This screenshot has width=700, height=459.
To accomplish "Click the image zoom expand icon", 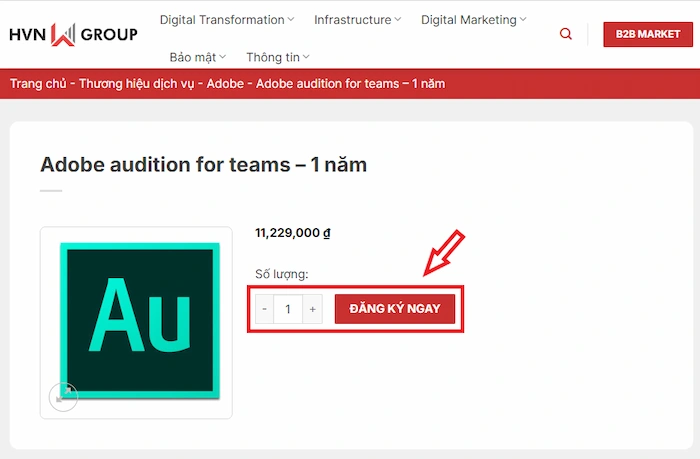I will pos(64,397).
